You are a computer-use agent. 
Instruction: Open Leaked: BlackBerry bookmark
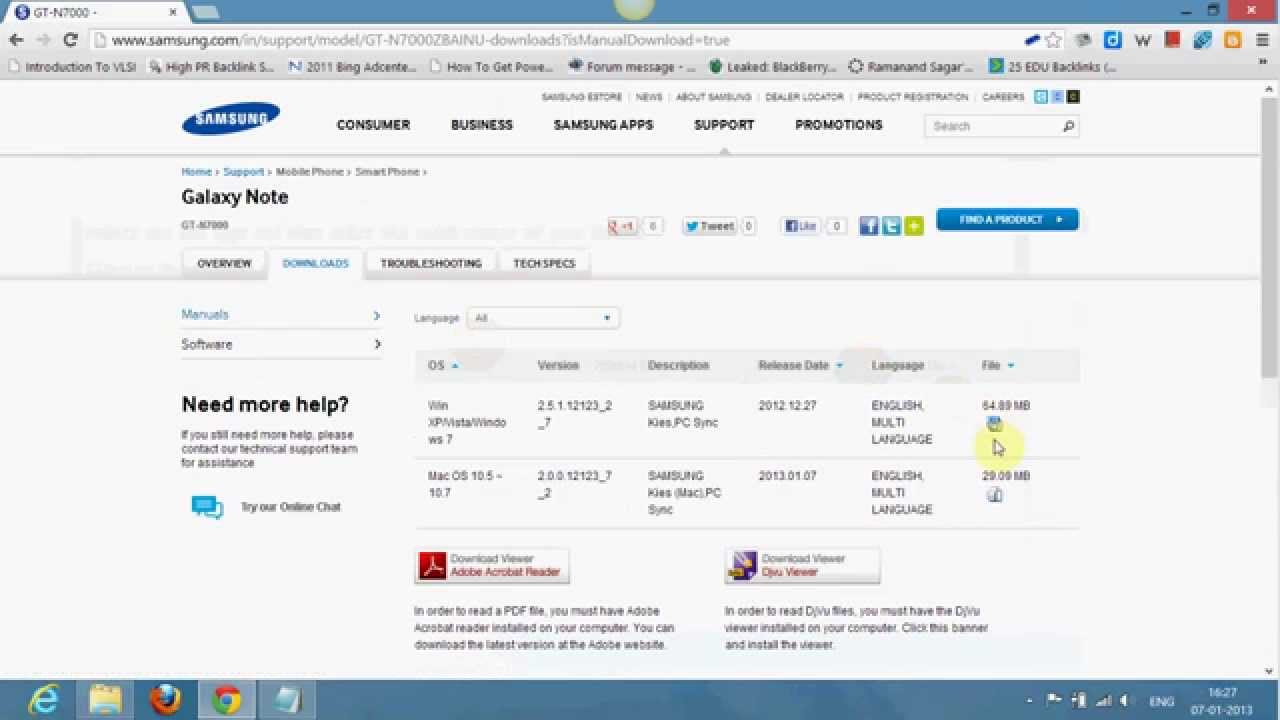coord(773,67)
